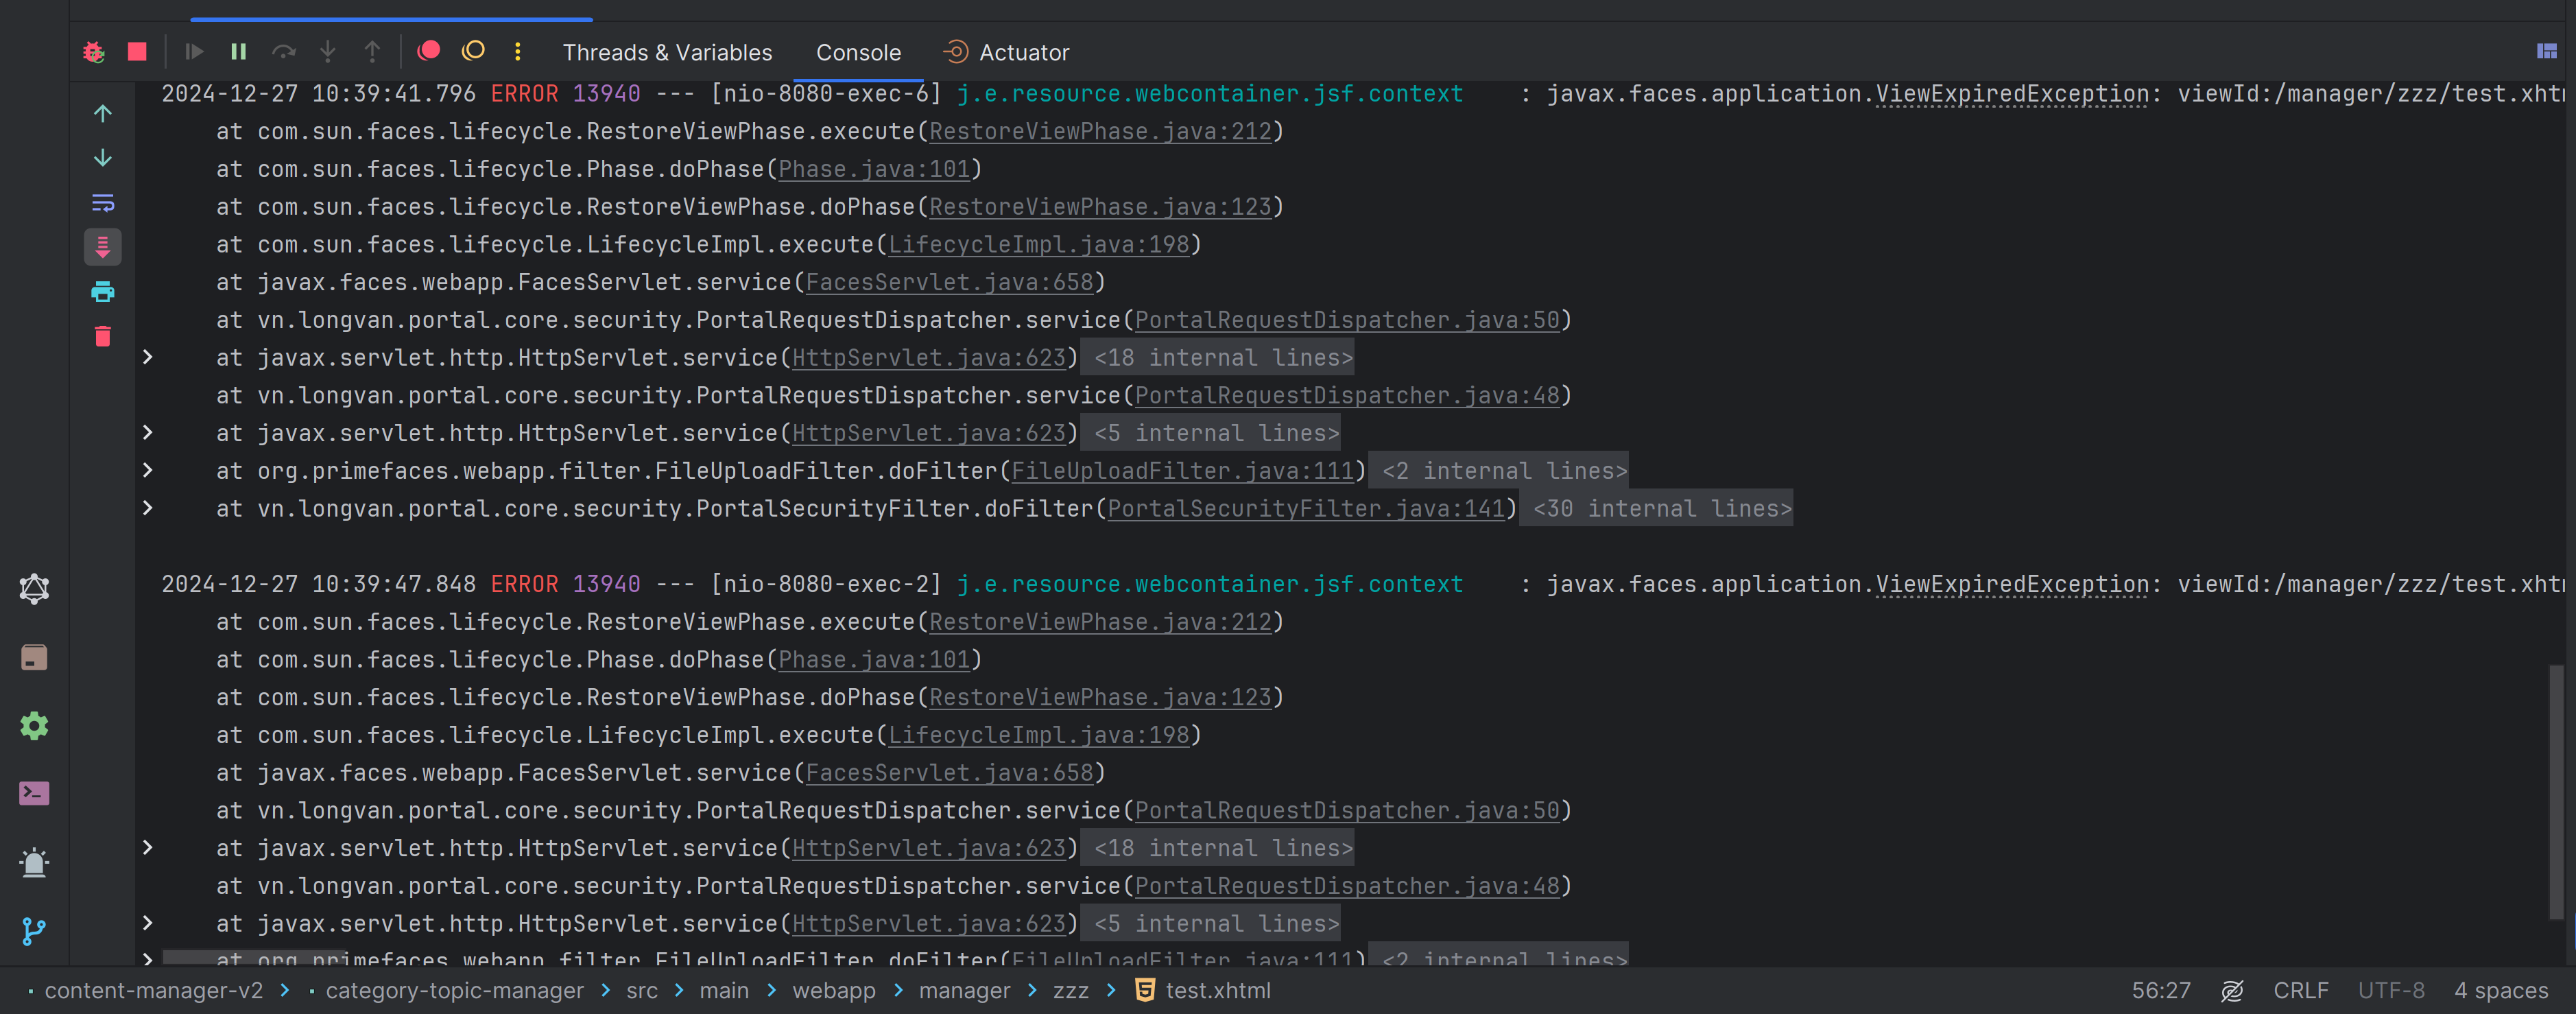Open the Problems alarm tool window
Image resolution: width=2576 pixels, height=1014 pixels.
34,862
